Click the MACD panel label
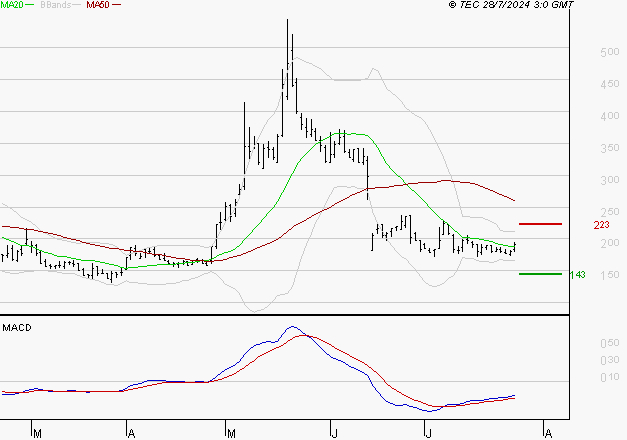This screenshot has width=627, height=440. [17, 328]
